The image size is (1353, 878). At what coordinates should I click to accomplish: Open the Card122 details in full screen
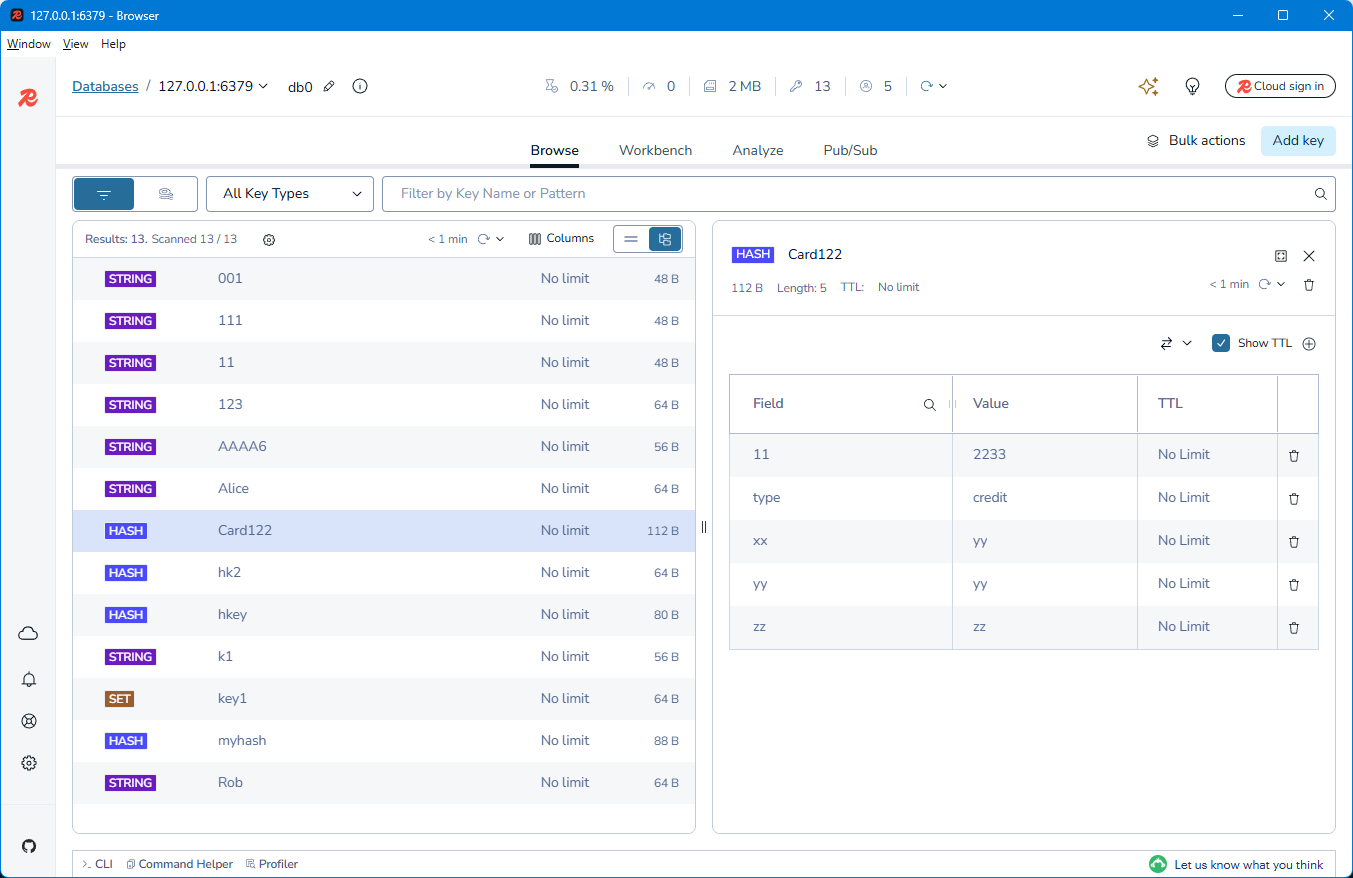[x=1281, y=256]
